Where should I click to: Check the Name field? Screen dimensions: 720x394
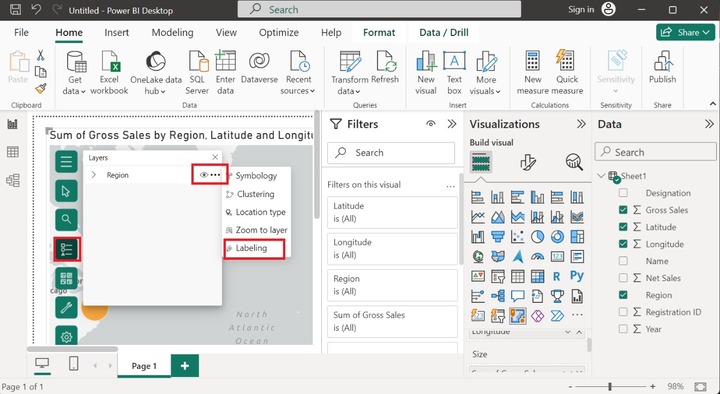(x=623, y=261)
